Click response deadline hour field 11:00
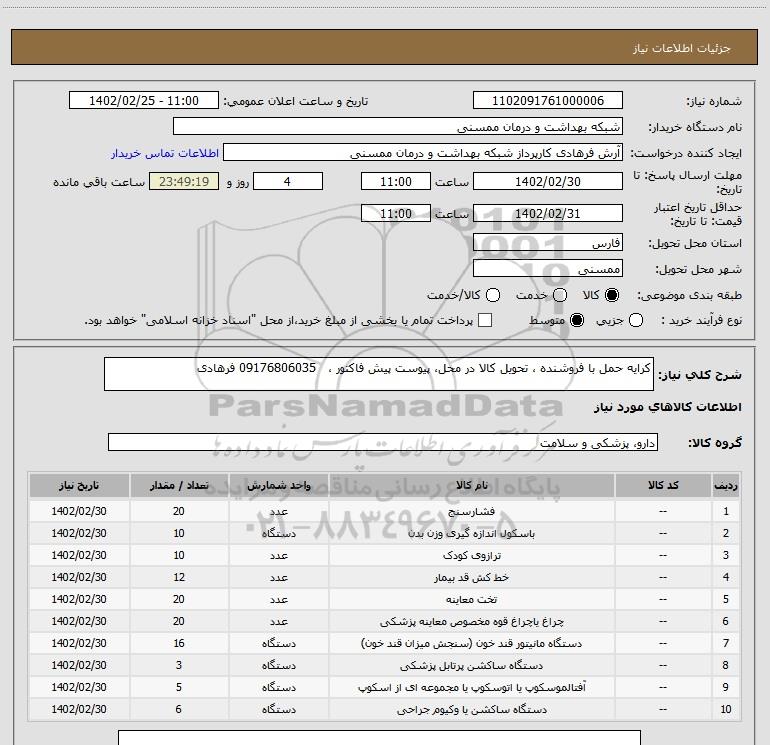This screenshot has width=770, height=745. point(396,181)
